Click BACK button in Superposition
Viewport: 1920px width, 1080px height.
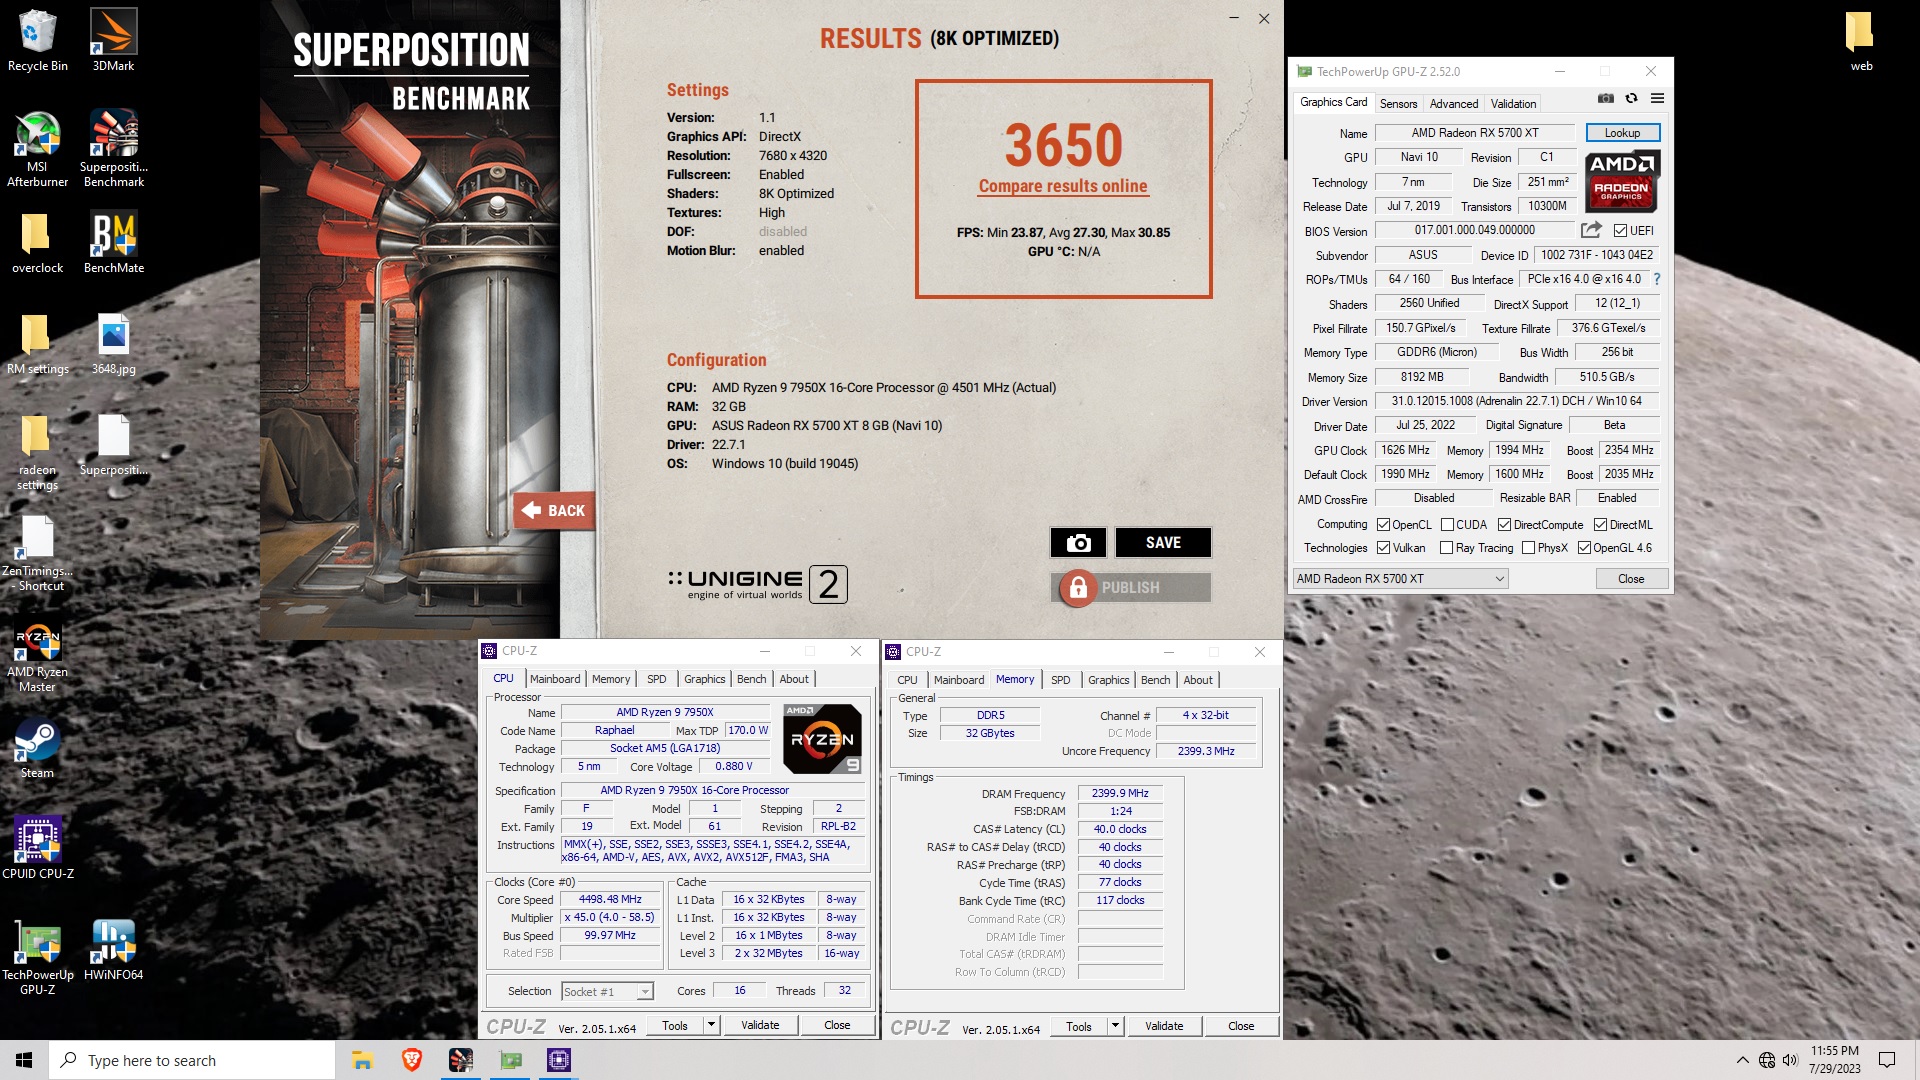[x=554, y=510]
